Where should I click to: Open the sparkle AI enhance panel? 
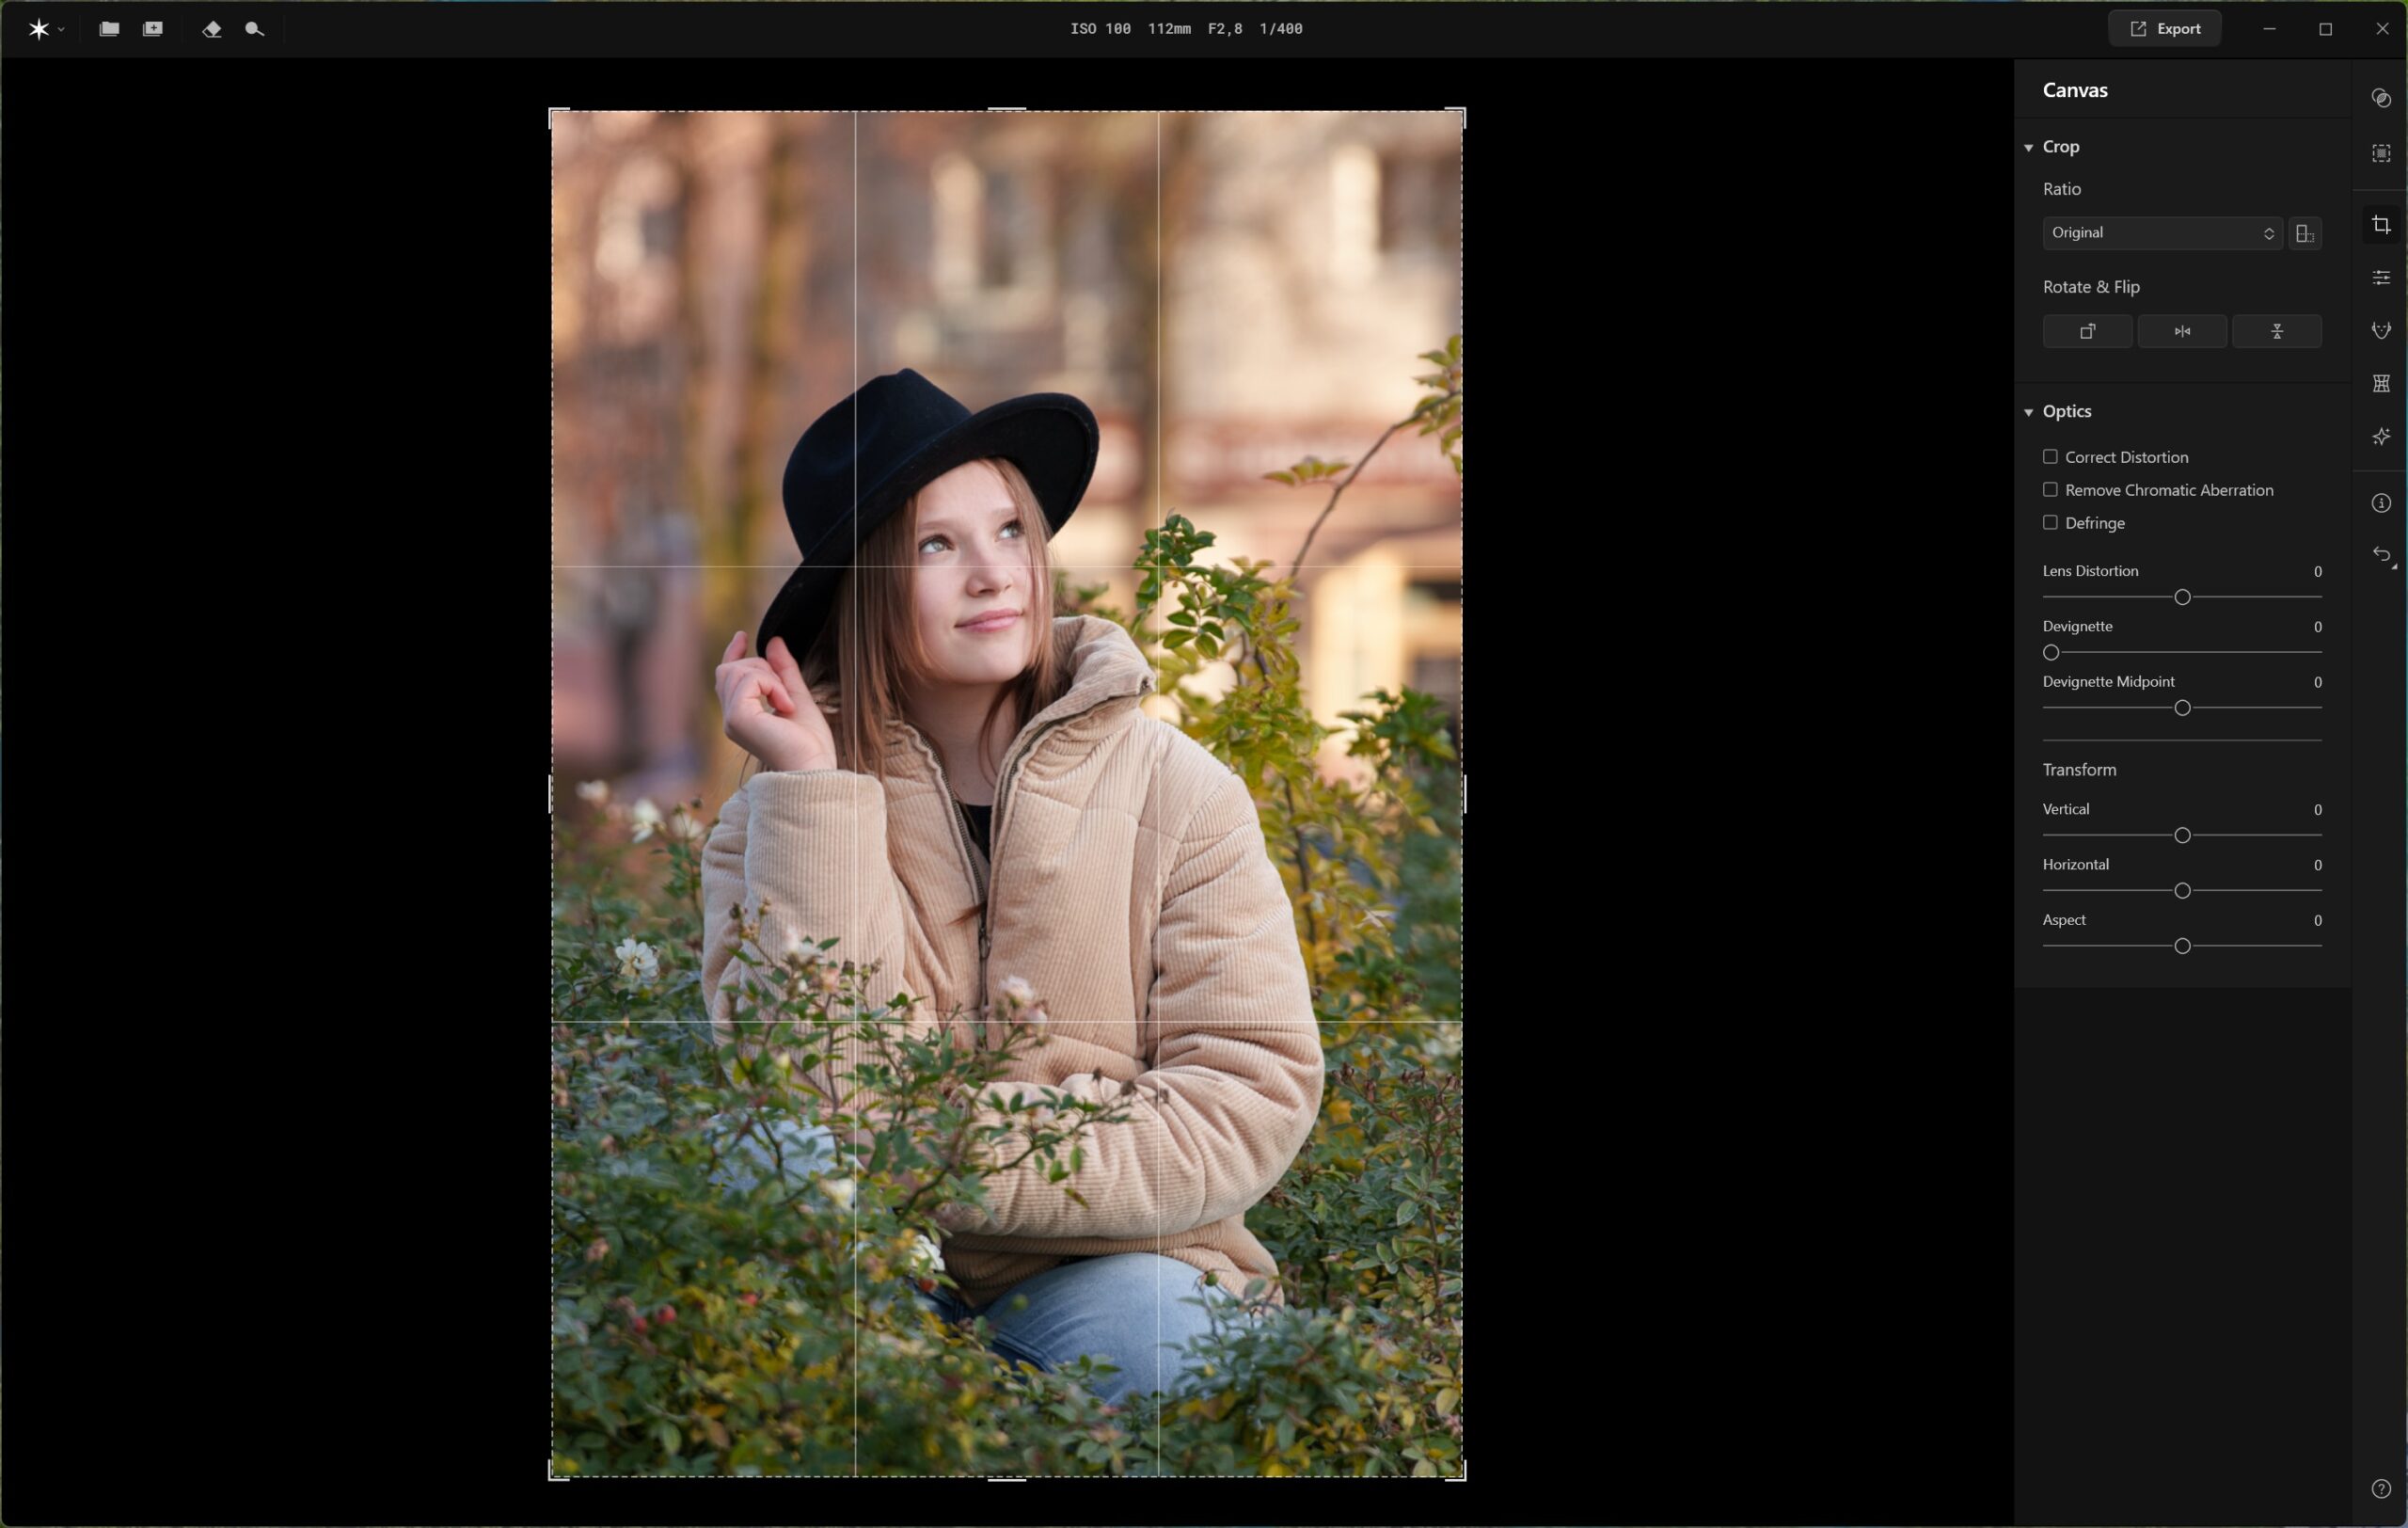[x=2381, y=437]
